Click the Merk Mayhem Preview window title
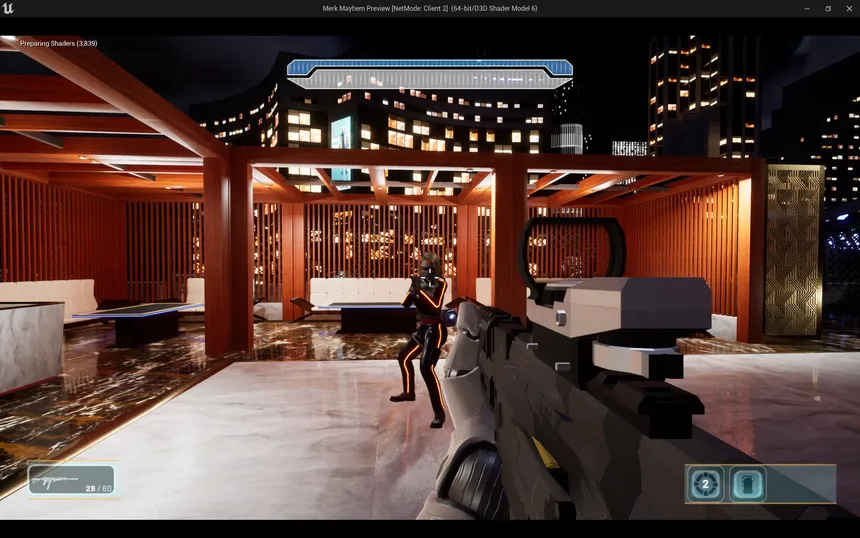This screenshot has height=538, width=860. point(429,8)
